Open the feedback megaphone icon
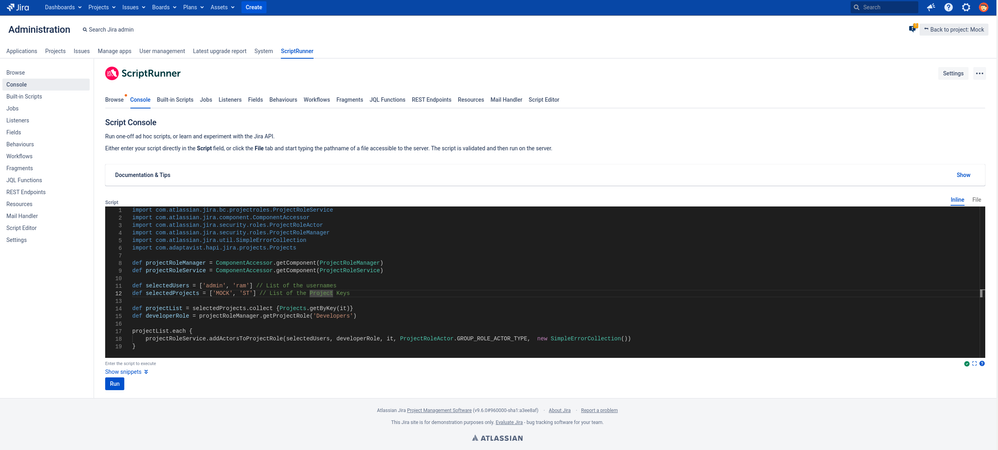The height and width of the screenshot is (450, 998). pos(931,7)
